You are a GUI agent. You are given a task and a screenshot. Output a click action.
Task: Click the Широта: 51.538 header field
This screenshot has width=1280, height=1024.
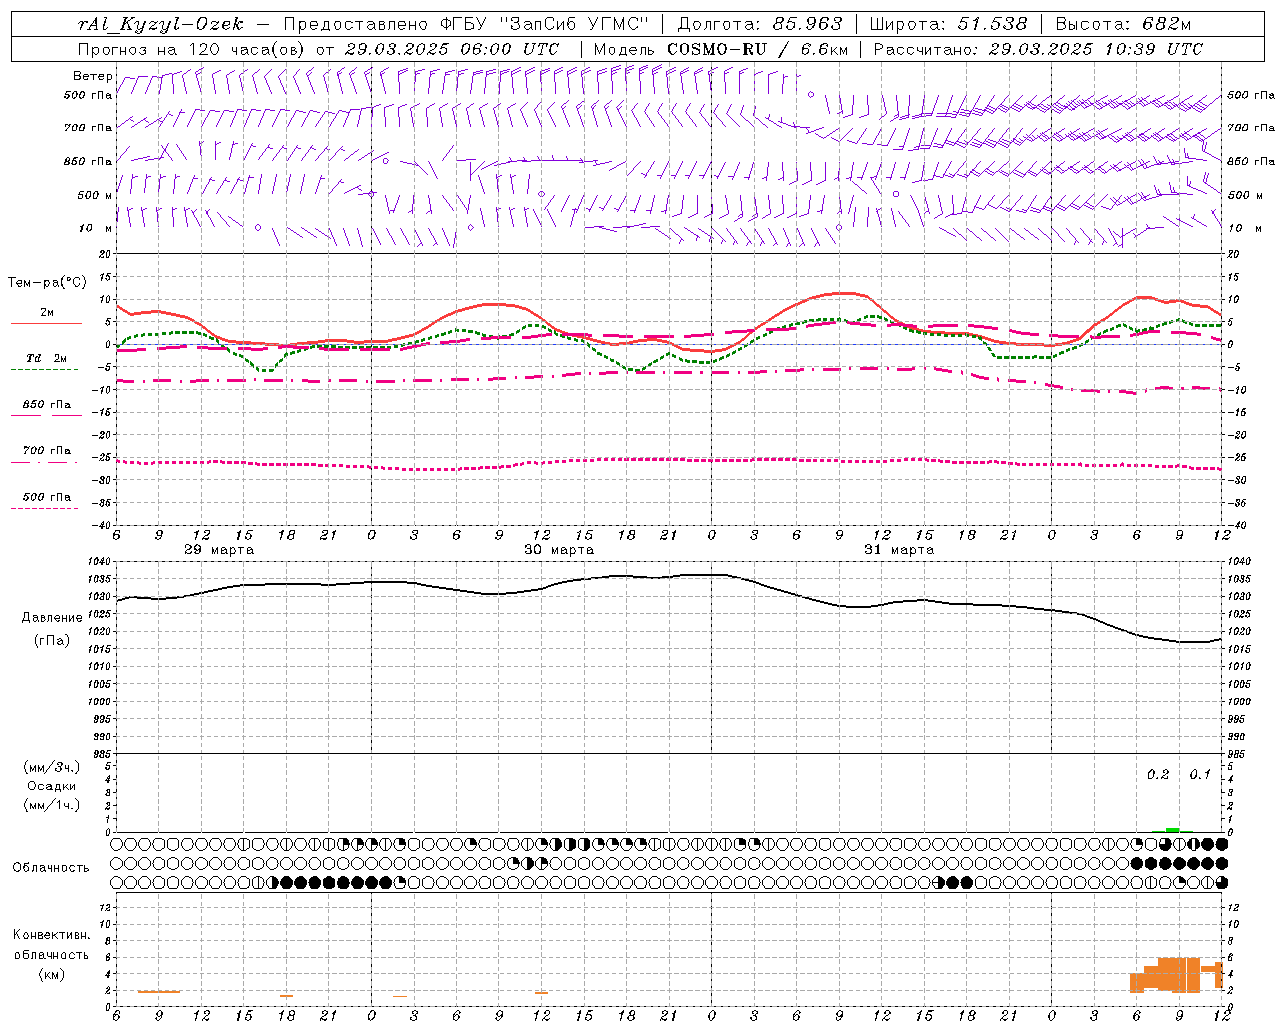(x=948, y=24)
